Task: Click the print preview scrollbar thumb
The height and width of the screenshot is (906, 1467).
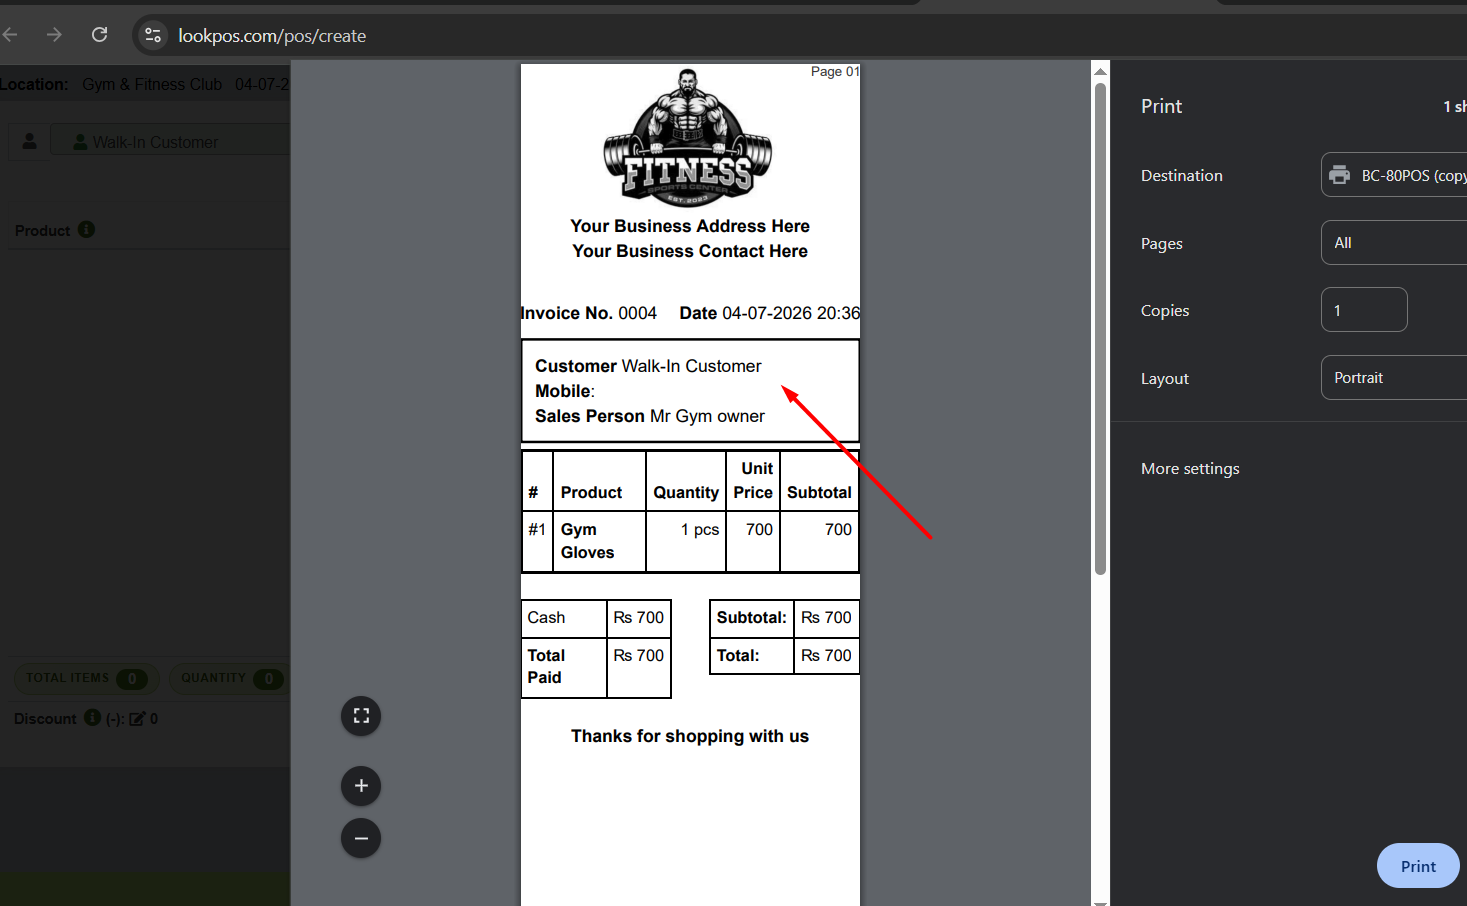Action: point(1100,328)
